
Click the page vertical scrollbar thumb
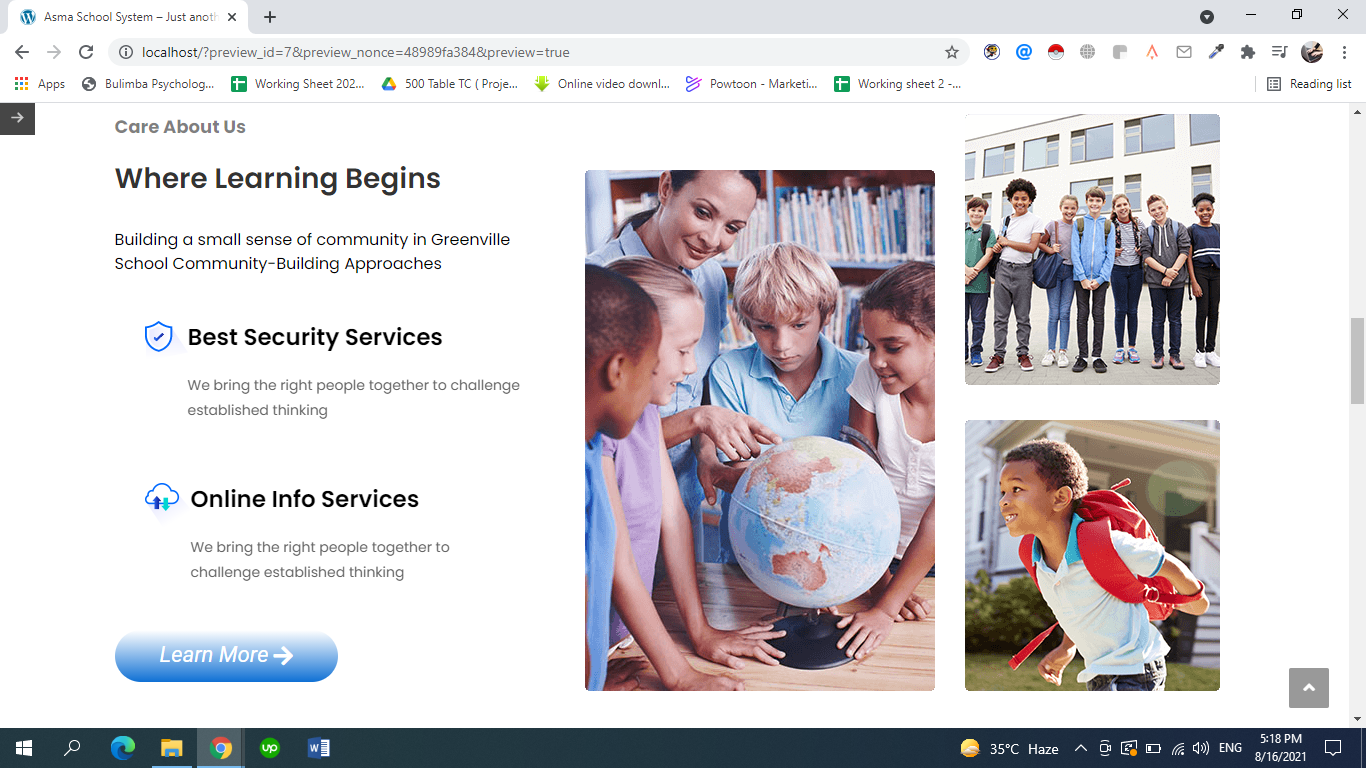[1357, 360]
